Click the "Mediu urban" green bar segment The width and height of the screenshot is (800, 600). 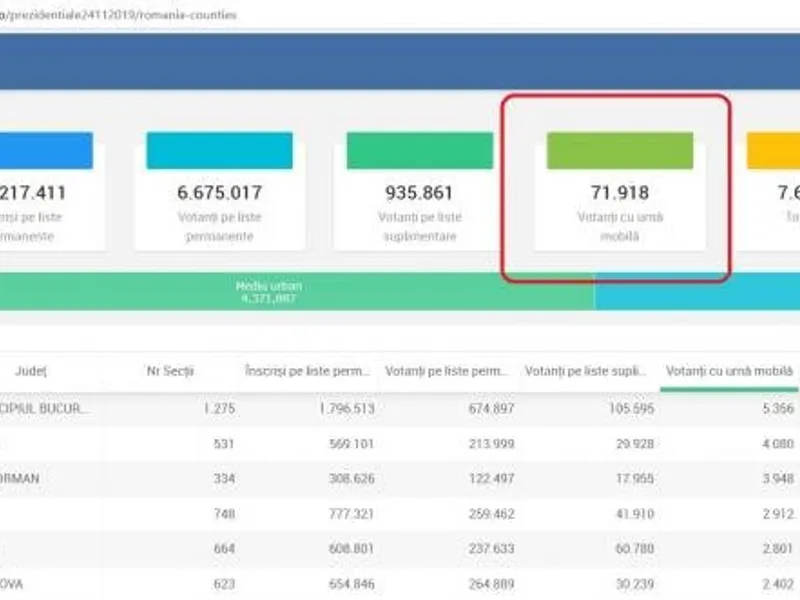click(x=270, y=291)
